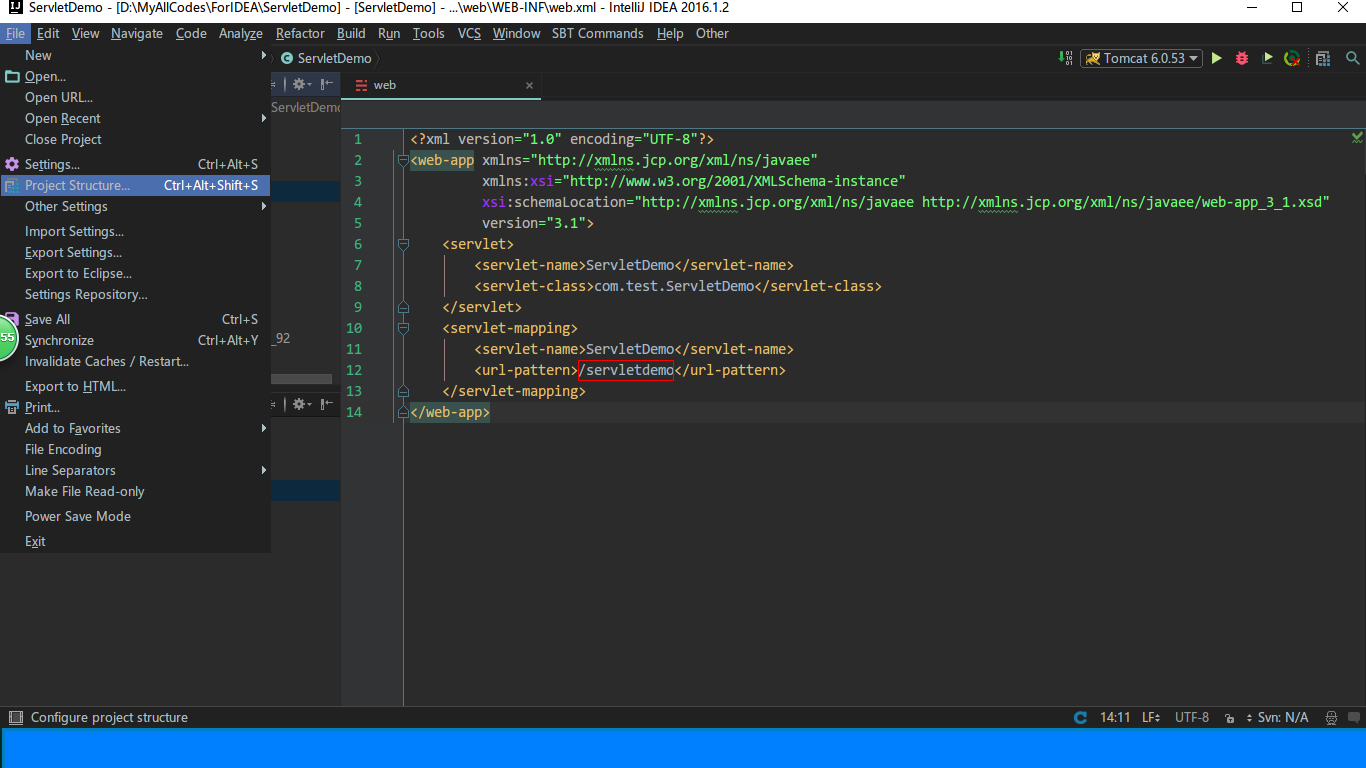The height and width of the screenshot is (768, 1366).
Task: Open the Edit menu
Action: 48,33
